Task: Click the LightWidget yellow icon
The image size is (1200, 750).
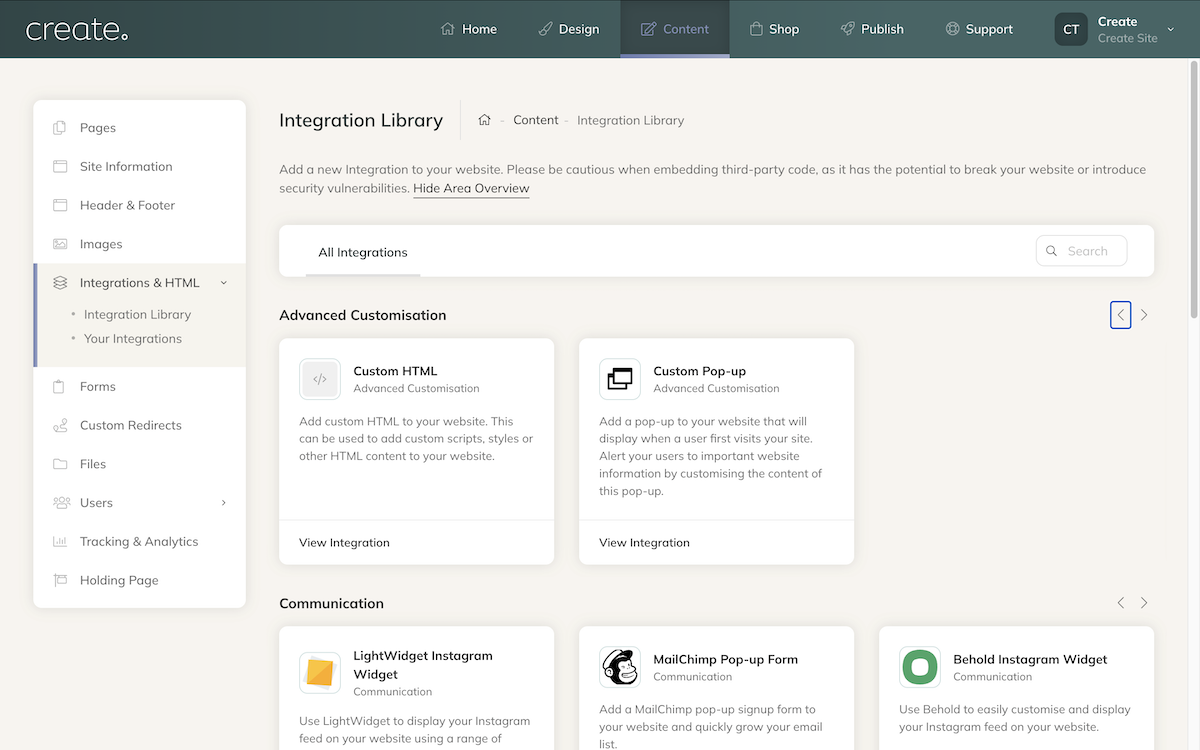Action: pyautogui.click(x=320, y=673)
